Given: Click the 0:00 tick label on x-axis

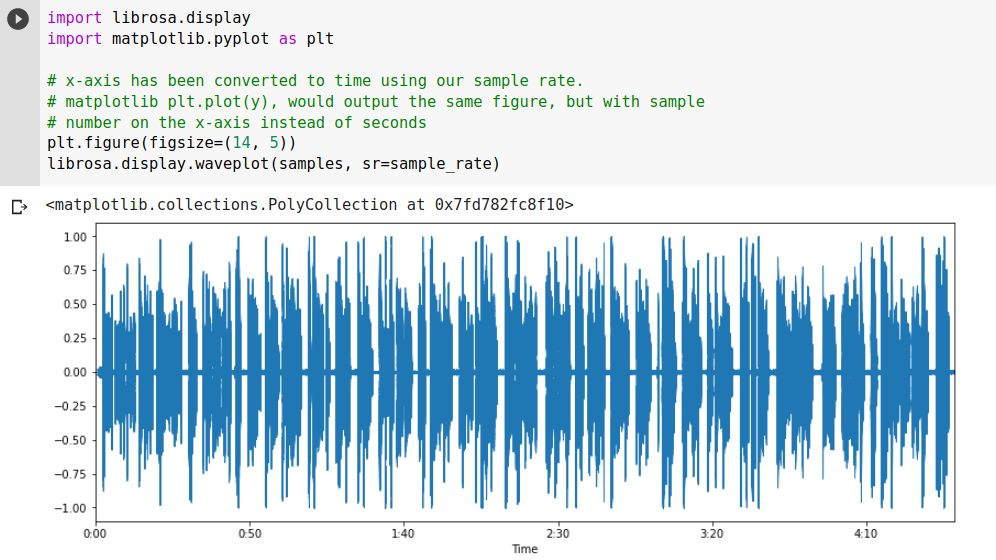Looking at the screenshot, I should (x=96, y=534).
